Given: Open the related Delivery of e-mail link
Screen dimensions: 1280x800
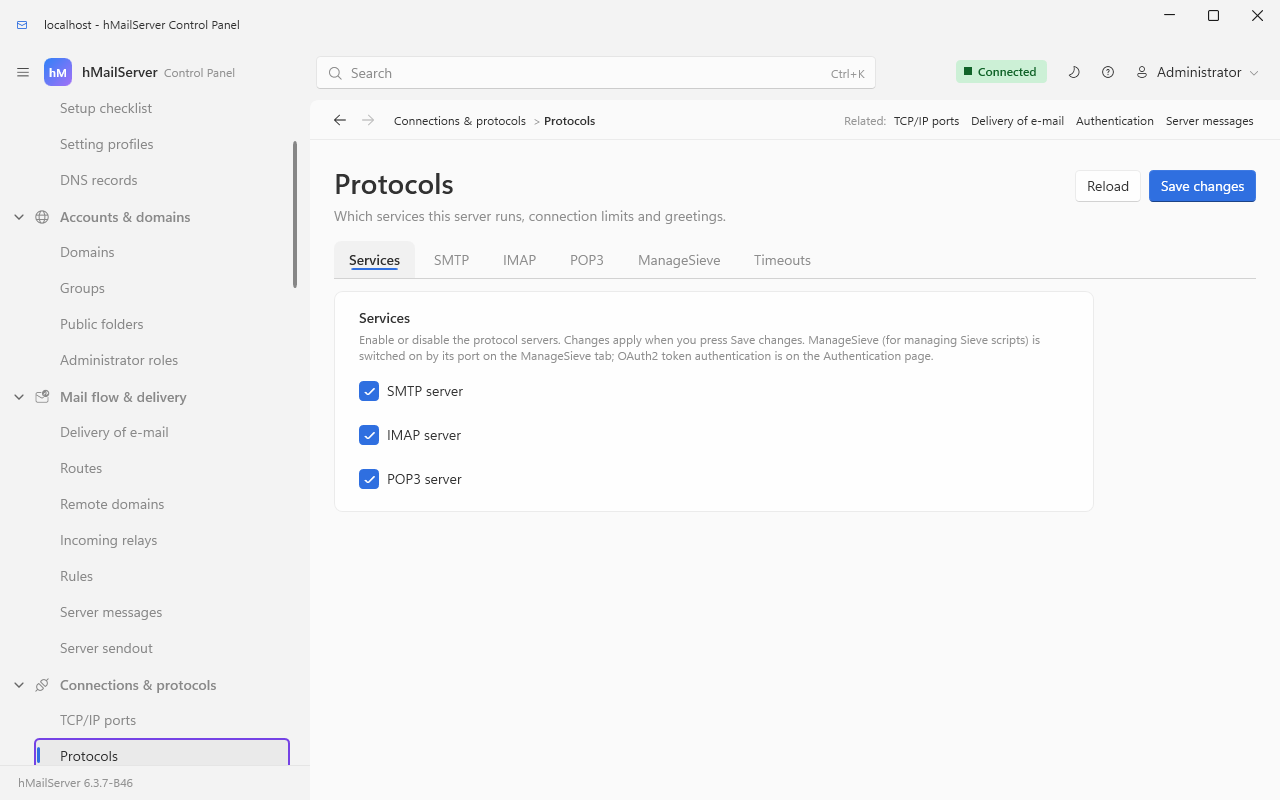Looking at the screenshot, I should pyautogui.click(x=1017, y=121).
